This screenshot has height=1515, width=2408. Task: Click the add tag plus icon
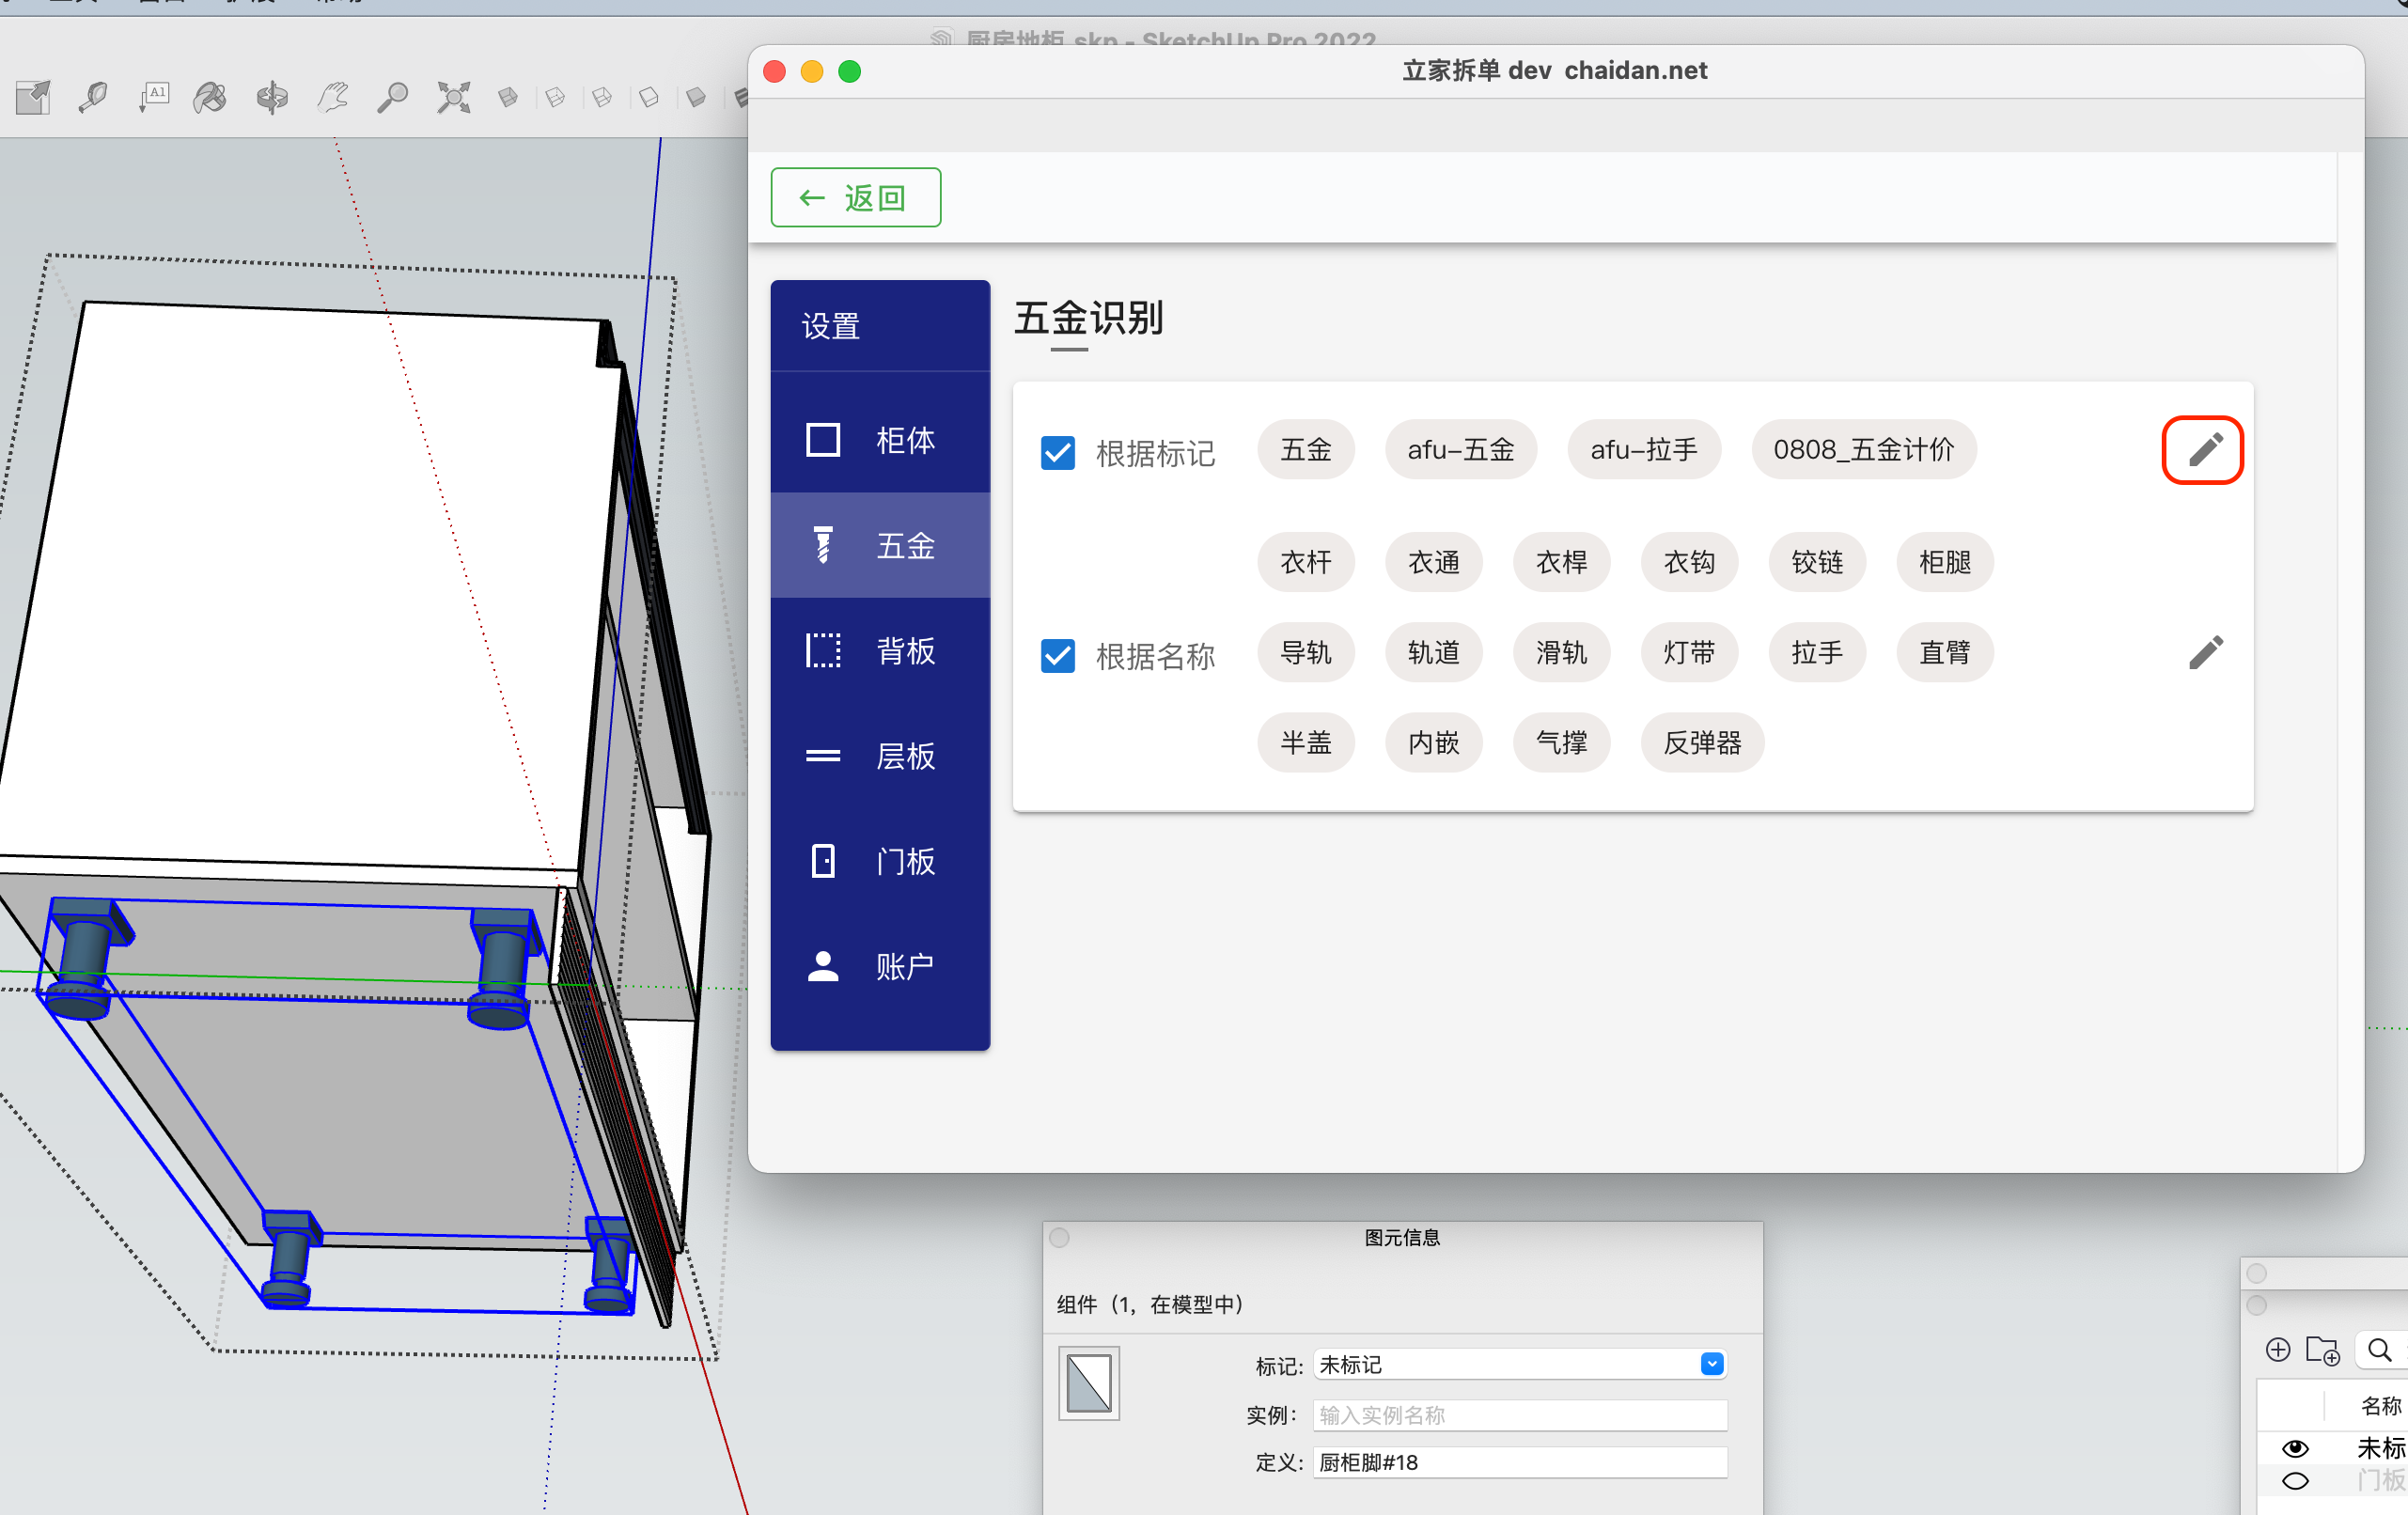click(x=2278, y=1350)
